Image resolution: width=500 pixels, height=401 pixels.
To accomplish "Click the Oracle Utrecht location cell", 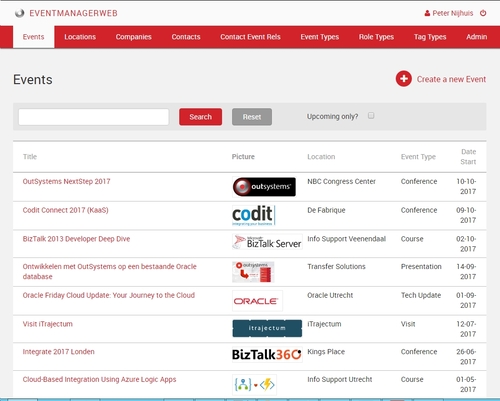I will point(330,295).
